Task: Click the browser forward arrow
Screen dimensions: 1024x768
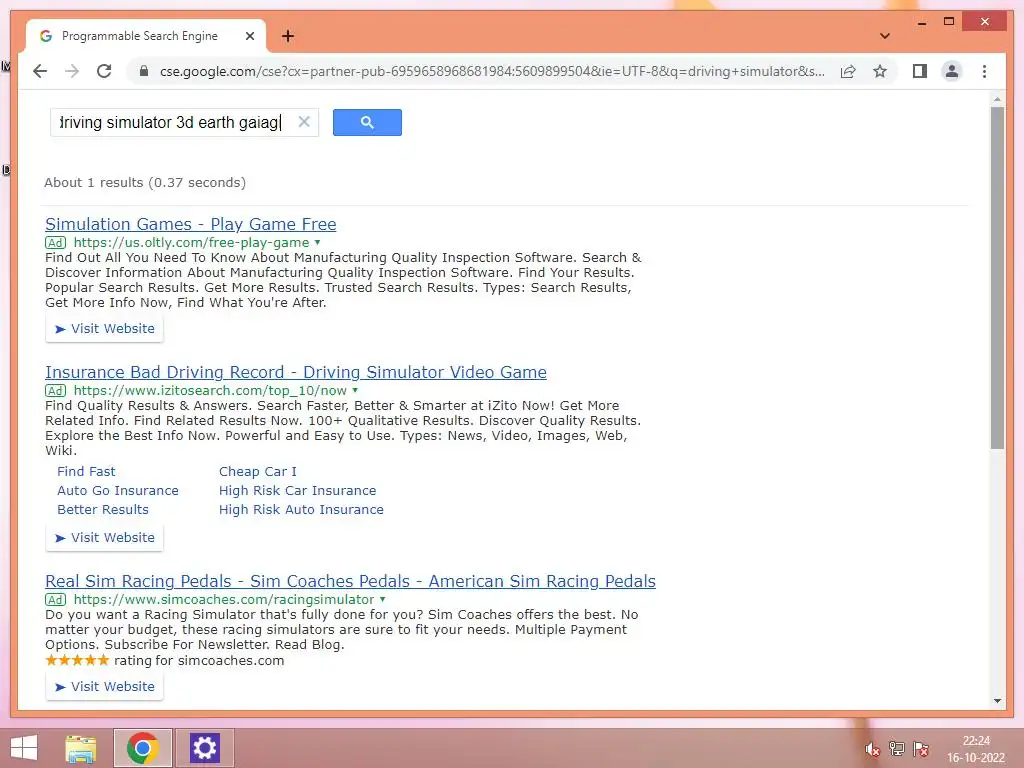Action: [72, 71]
